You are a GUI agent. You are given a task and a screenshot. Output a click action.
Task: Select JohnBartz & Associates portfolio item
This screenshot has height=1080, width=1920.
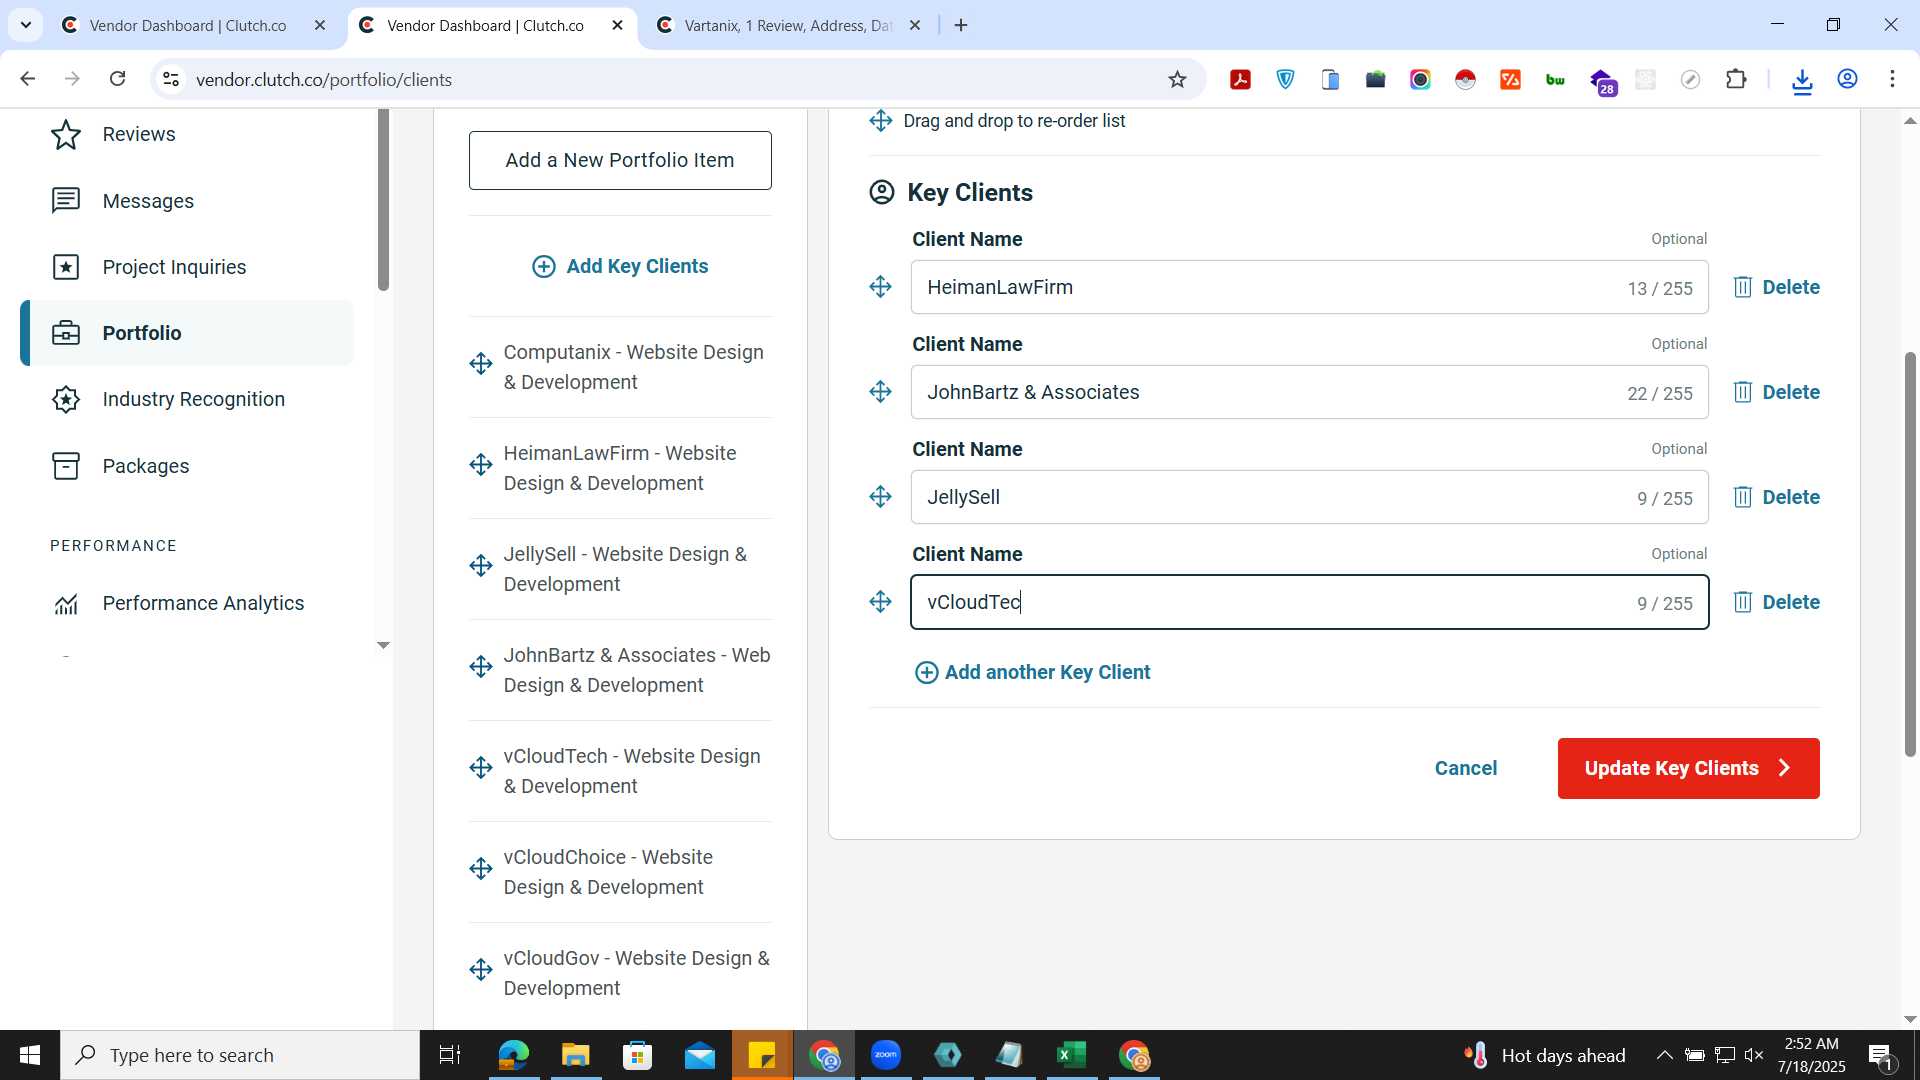[637, 670]
